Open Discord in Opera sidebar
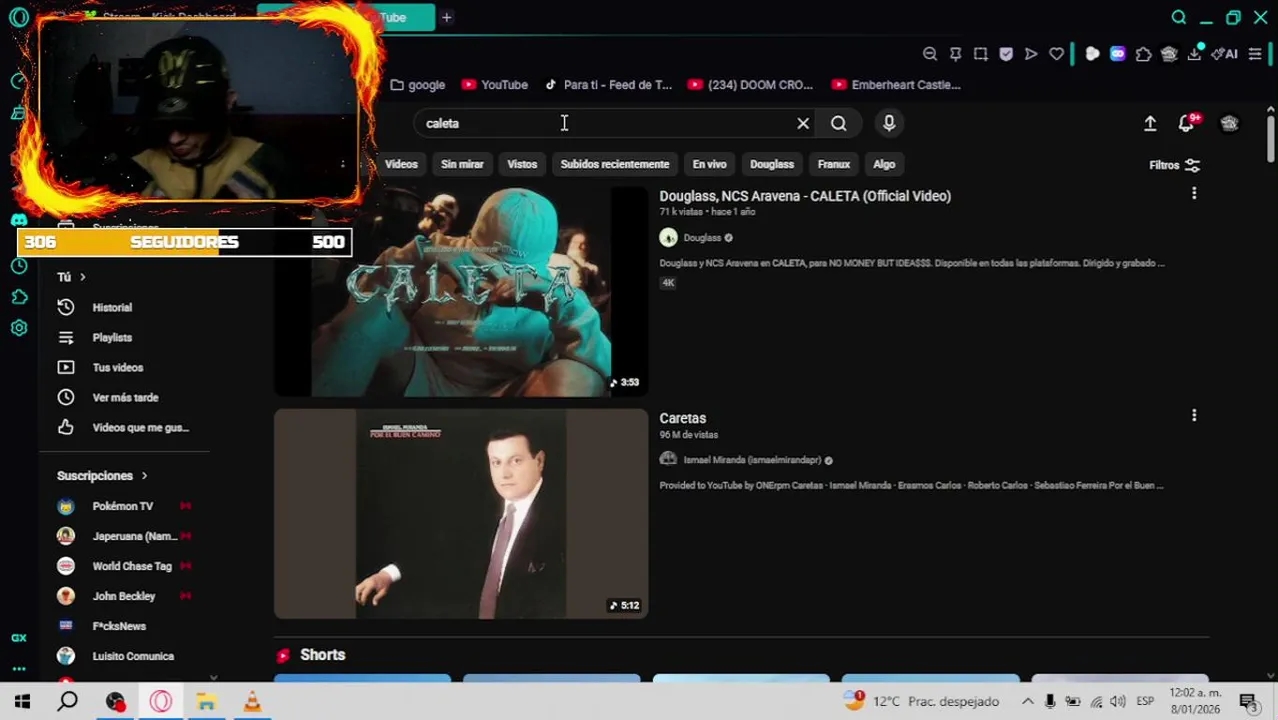This screenshot has width=1278, height=720. (x=19, y=220)
